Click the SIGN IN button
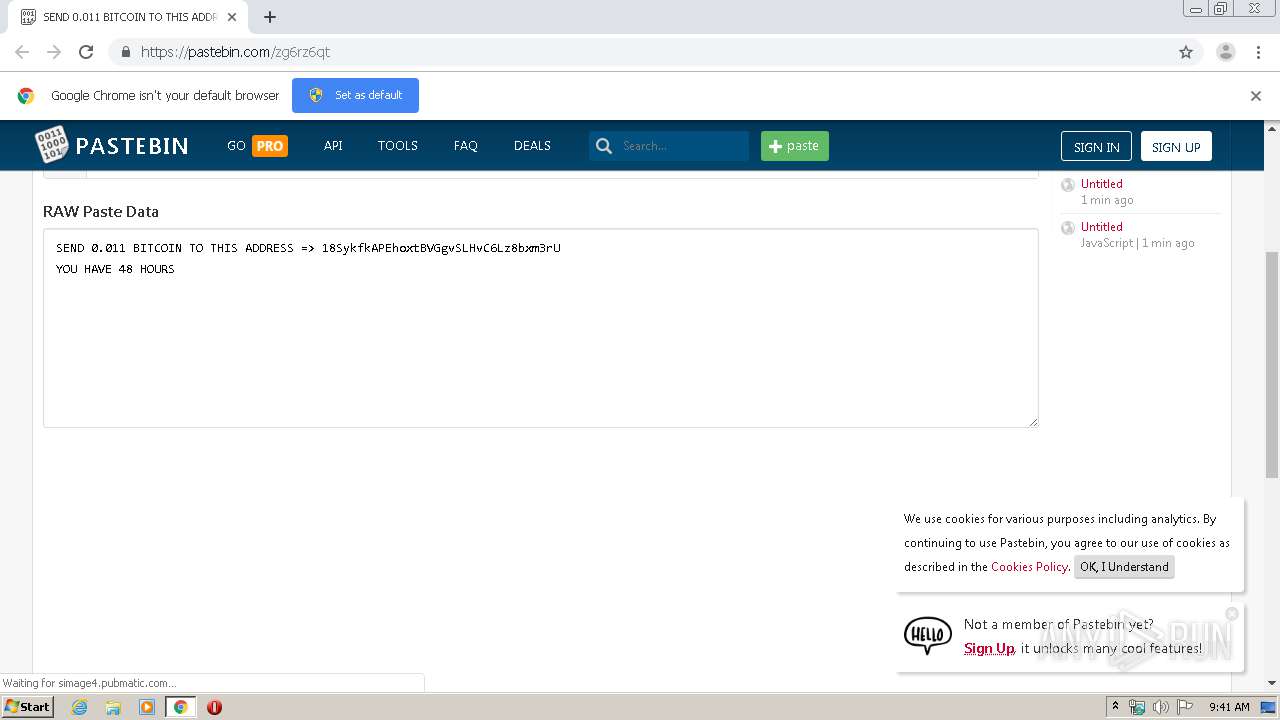 (x=1096, y=146)
